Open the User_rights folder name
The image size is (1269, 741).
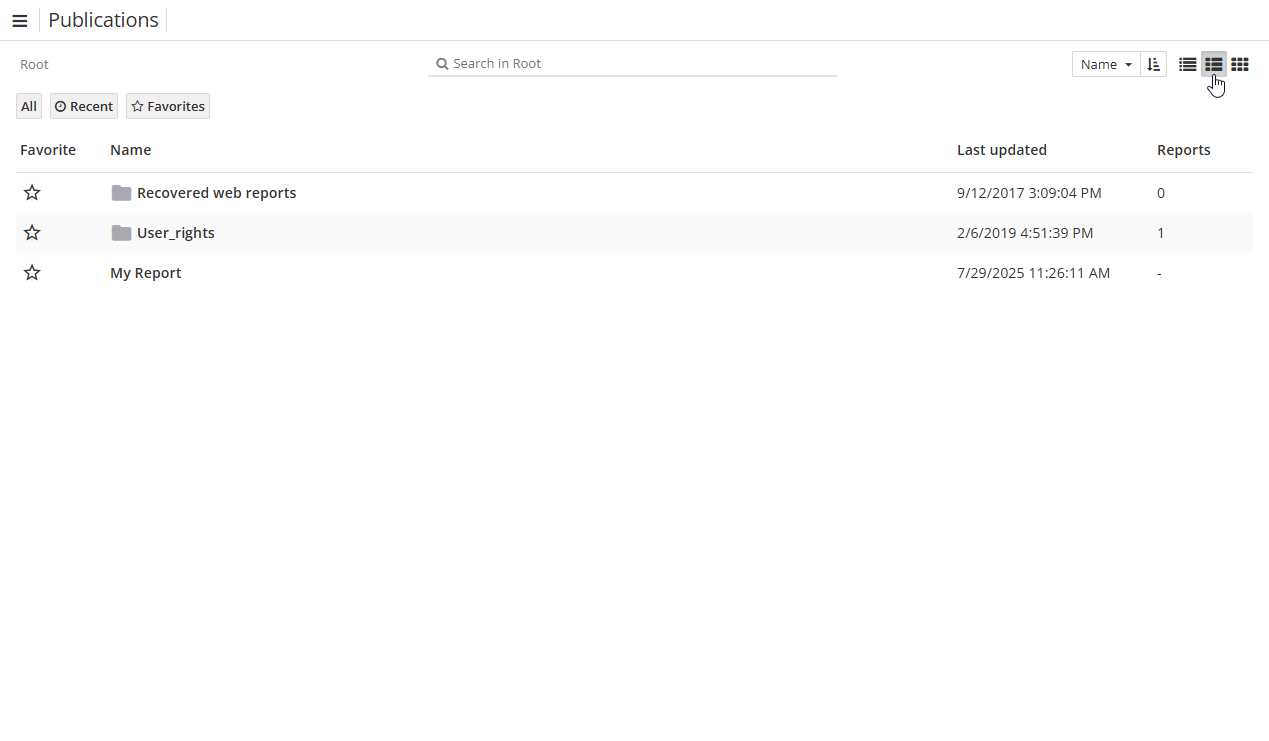coord(176,233)
